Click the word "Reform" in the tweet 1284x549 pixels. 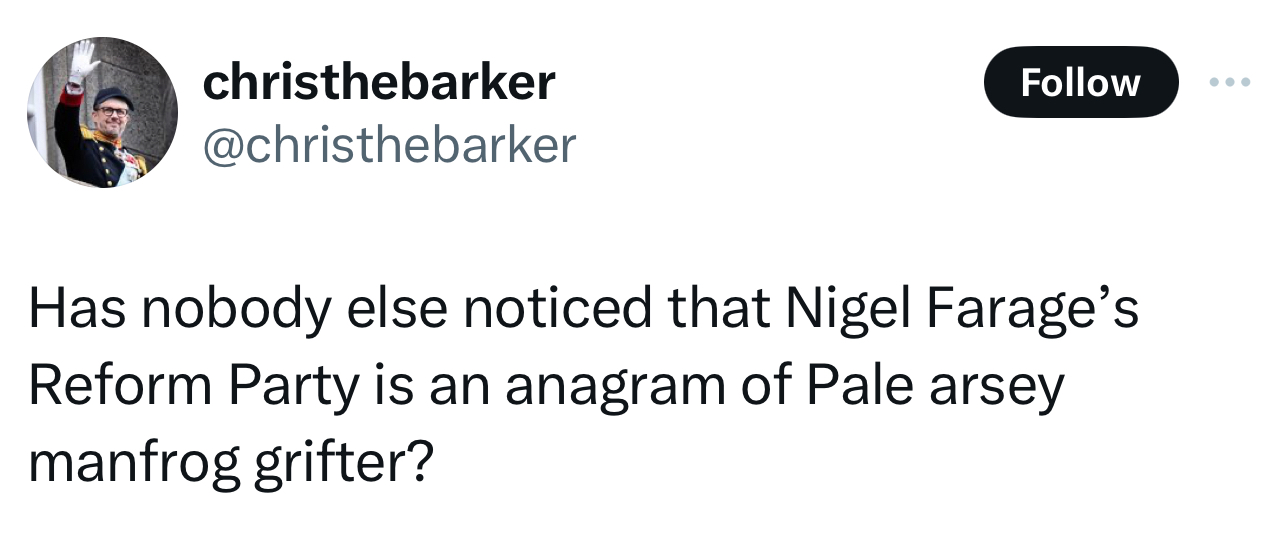pyautogui.click(x=111, y=387)
